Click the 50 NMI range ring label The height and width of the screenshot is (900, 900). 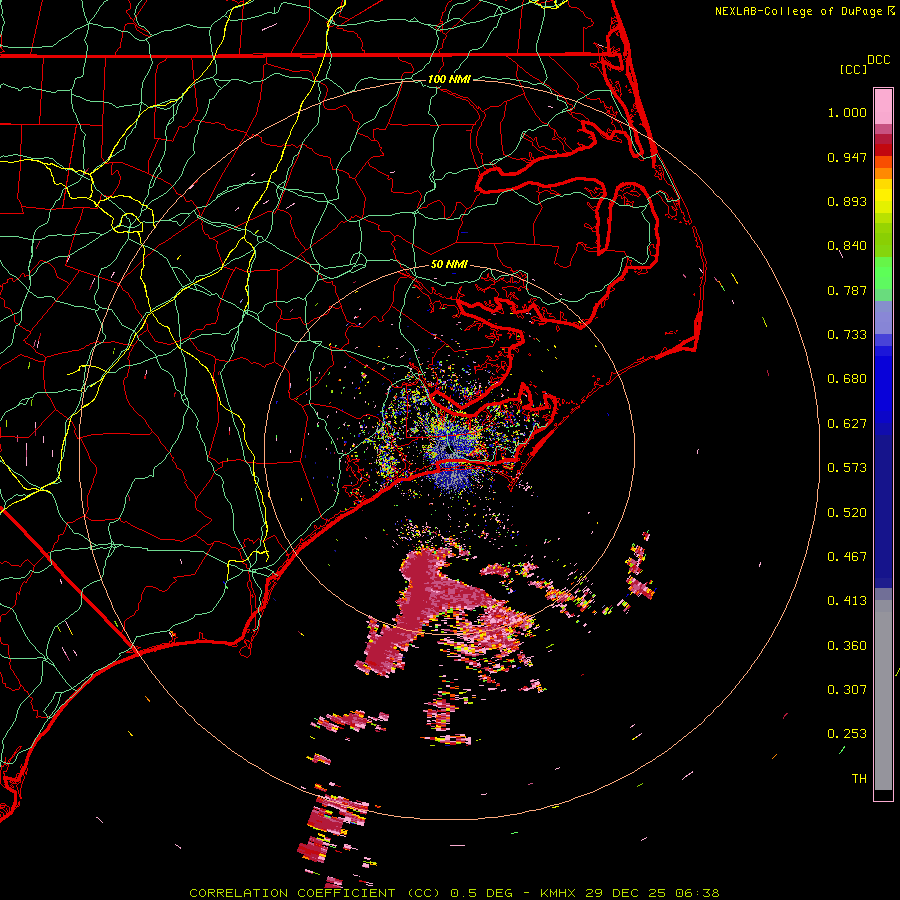pyautogui.click(x=449, y=264)
